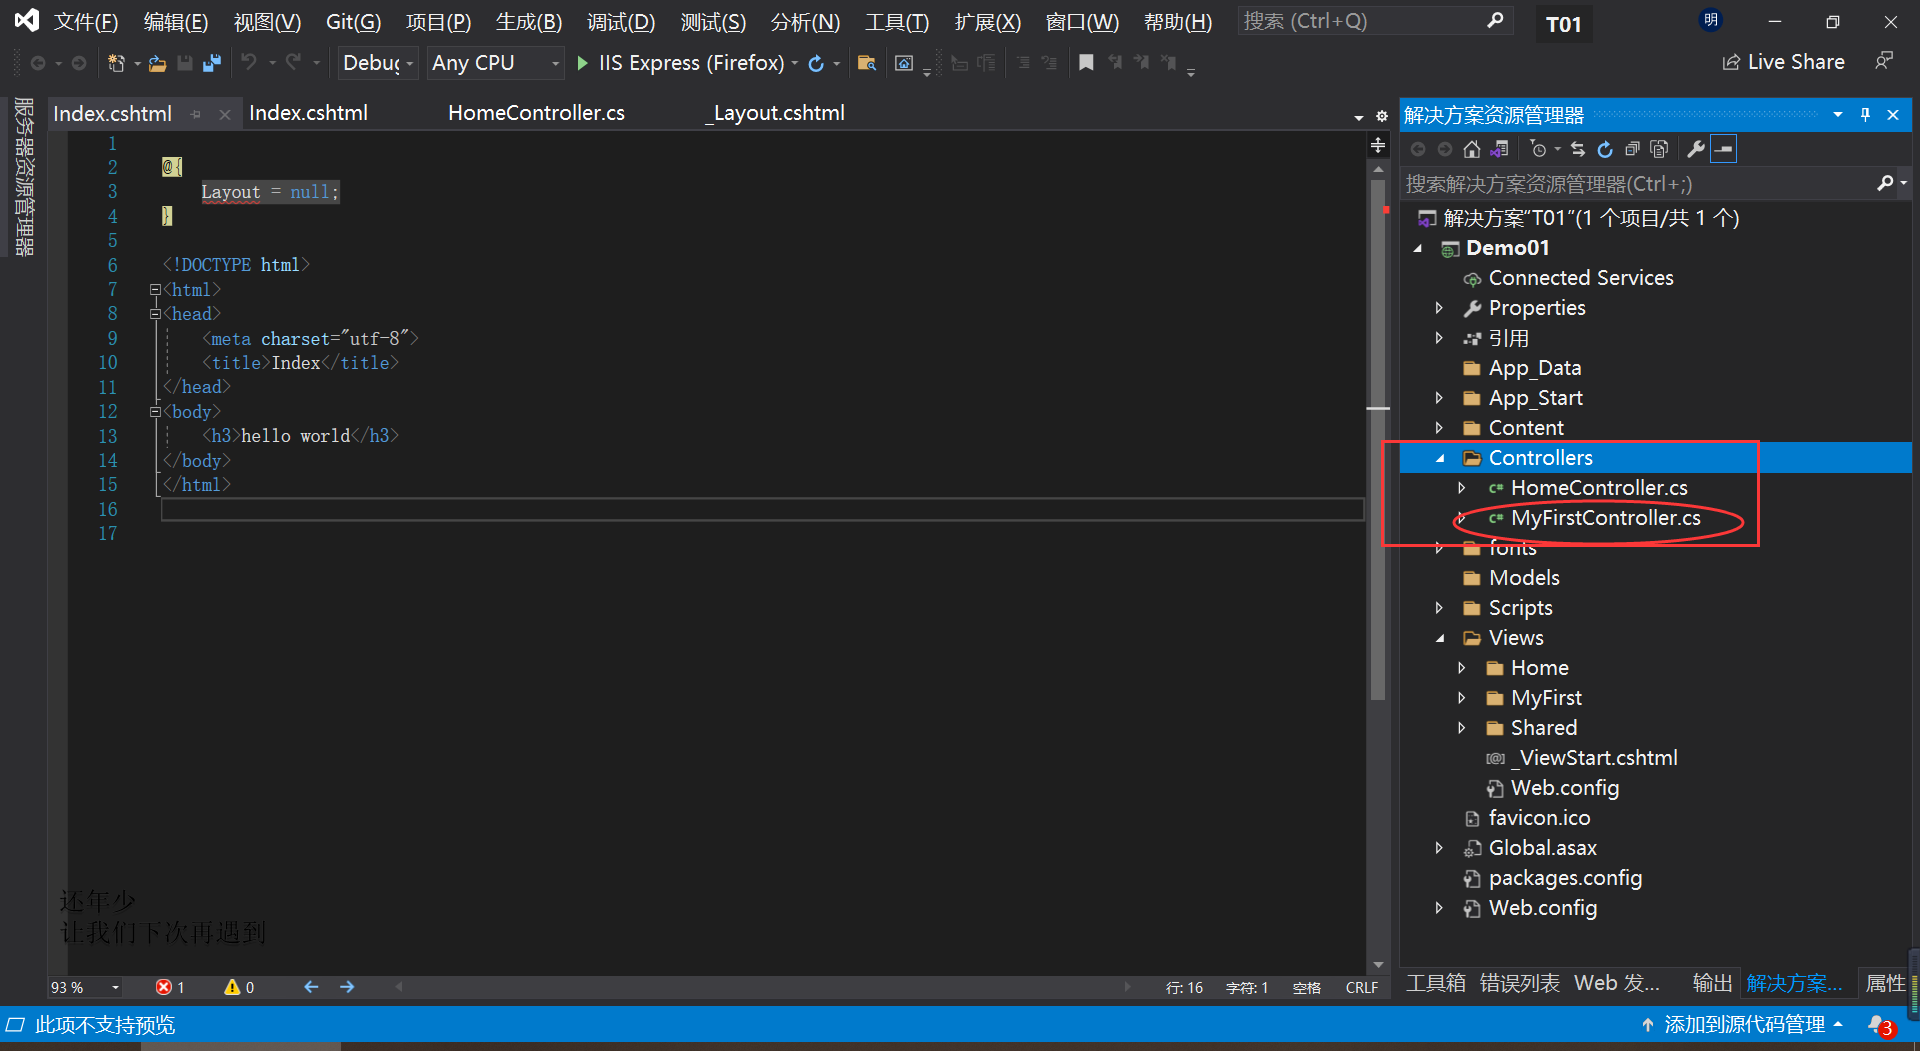Navigate to next issue arrow

[x=347, y=987]
